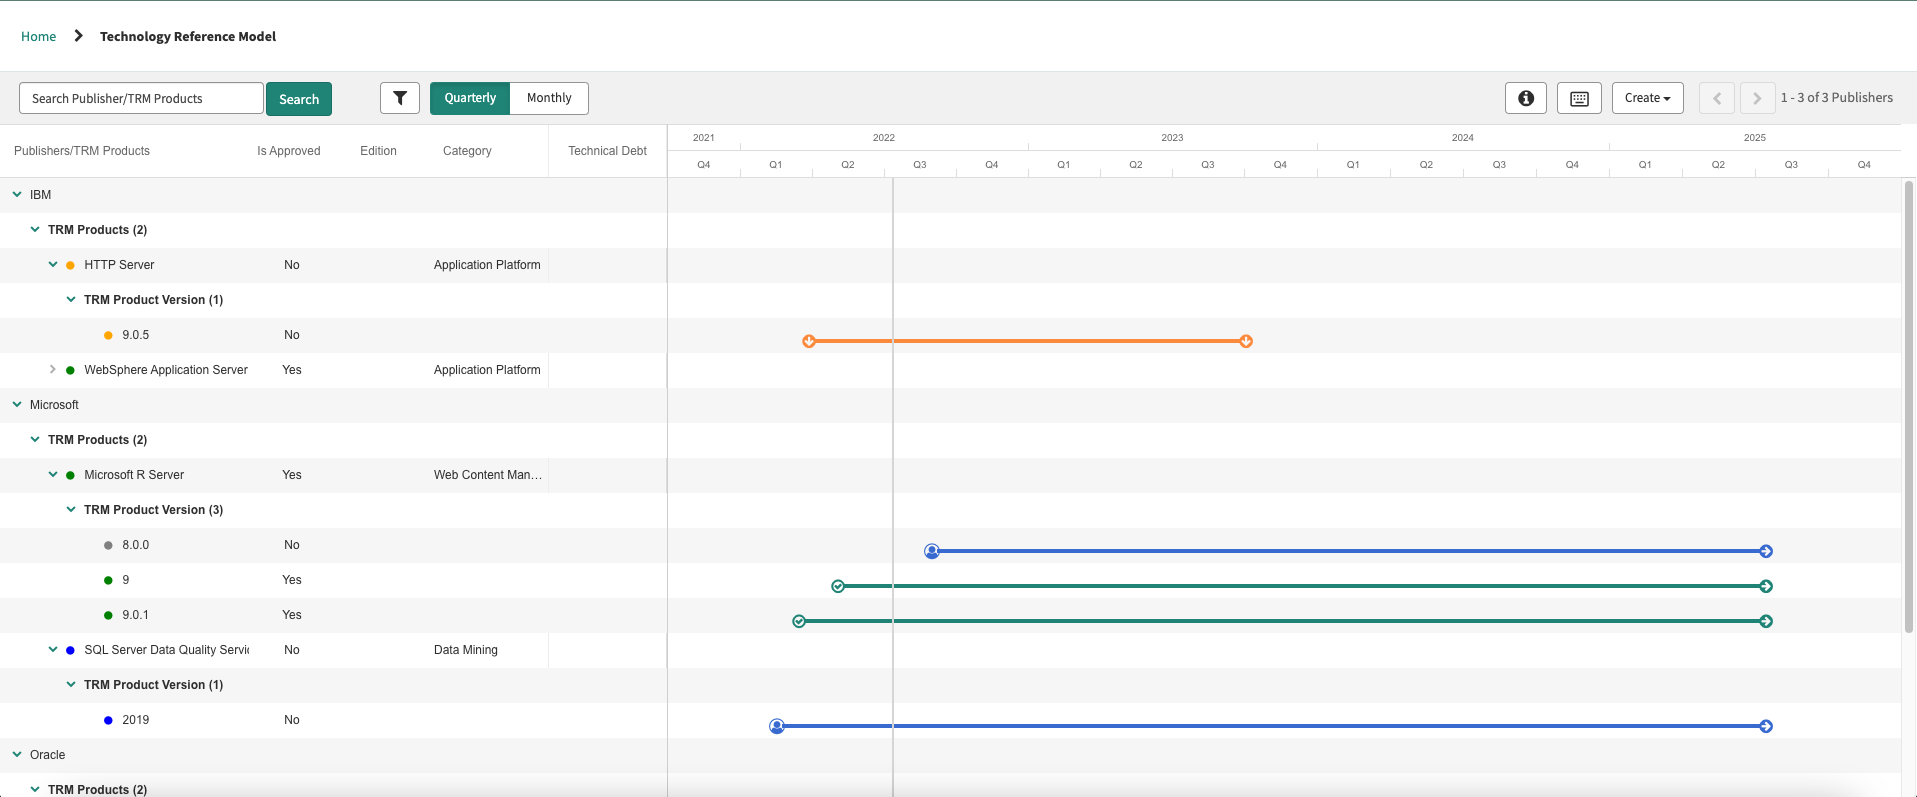The height and width of the screenshot is (797, 1917).
Task: Click the Category column header
Action: tap(467, 151)
